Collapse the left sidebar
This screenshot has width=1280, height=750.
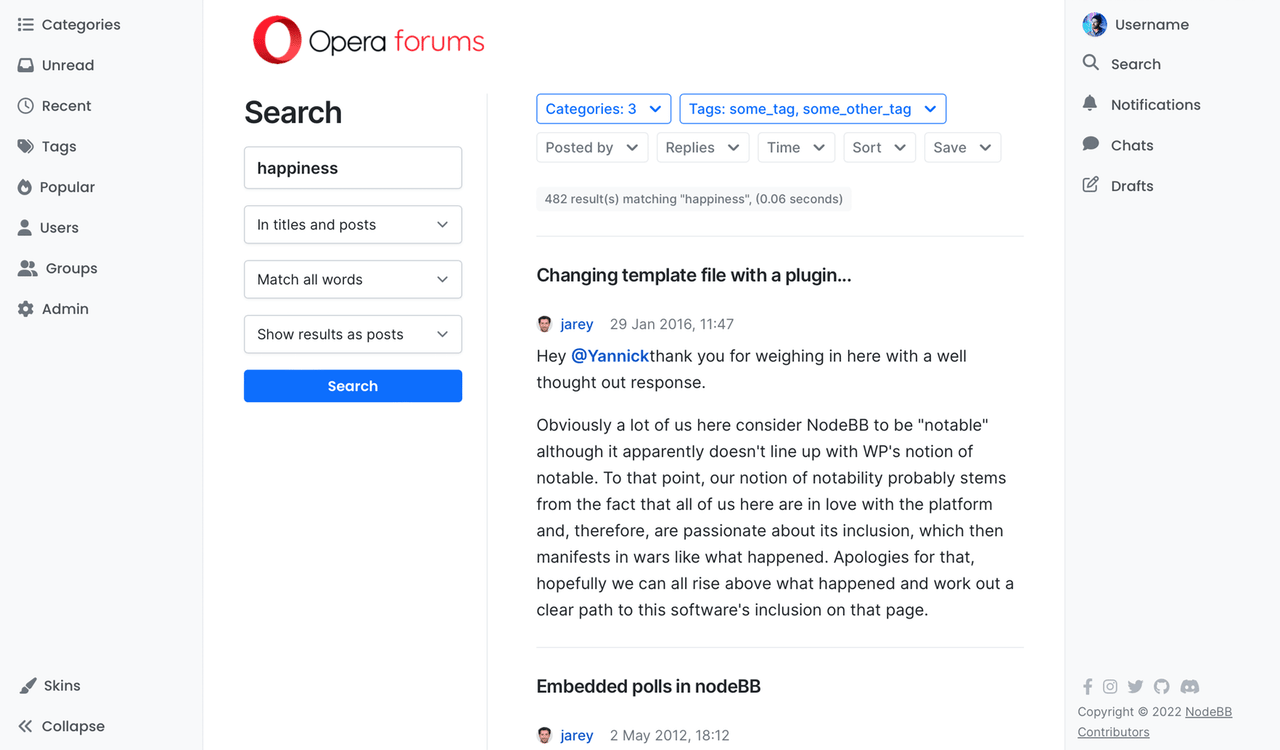click(x=61, y=726)
